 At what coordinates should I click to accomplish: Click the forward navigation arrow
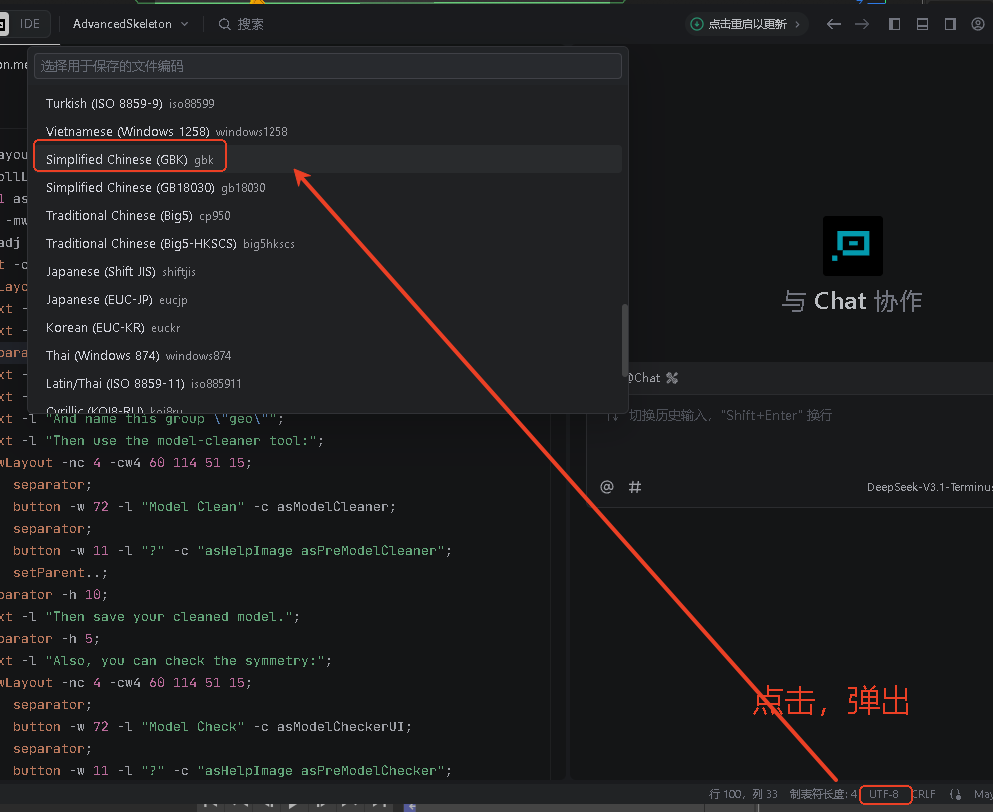(862, 24)
